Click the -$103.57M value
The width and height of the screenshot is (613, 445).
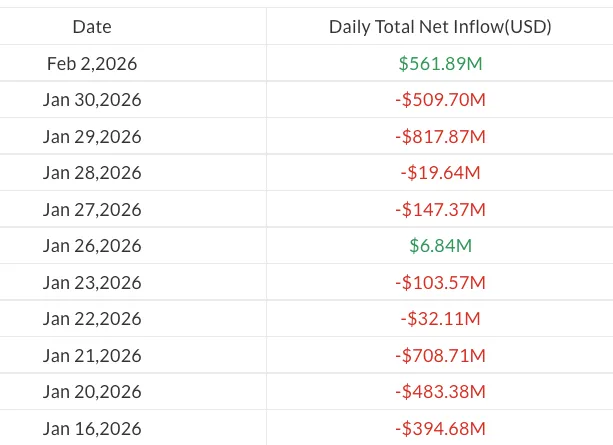[x=440, y=282]
